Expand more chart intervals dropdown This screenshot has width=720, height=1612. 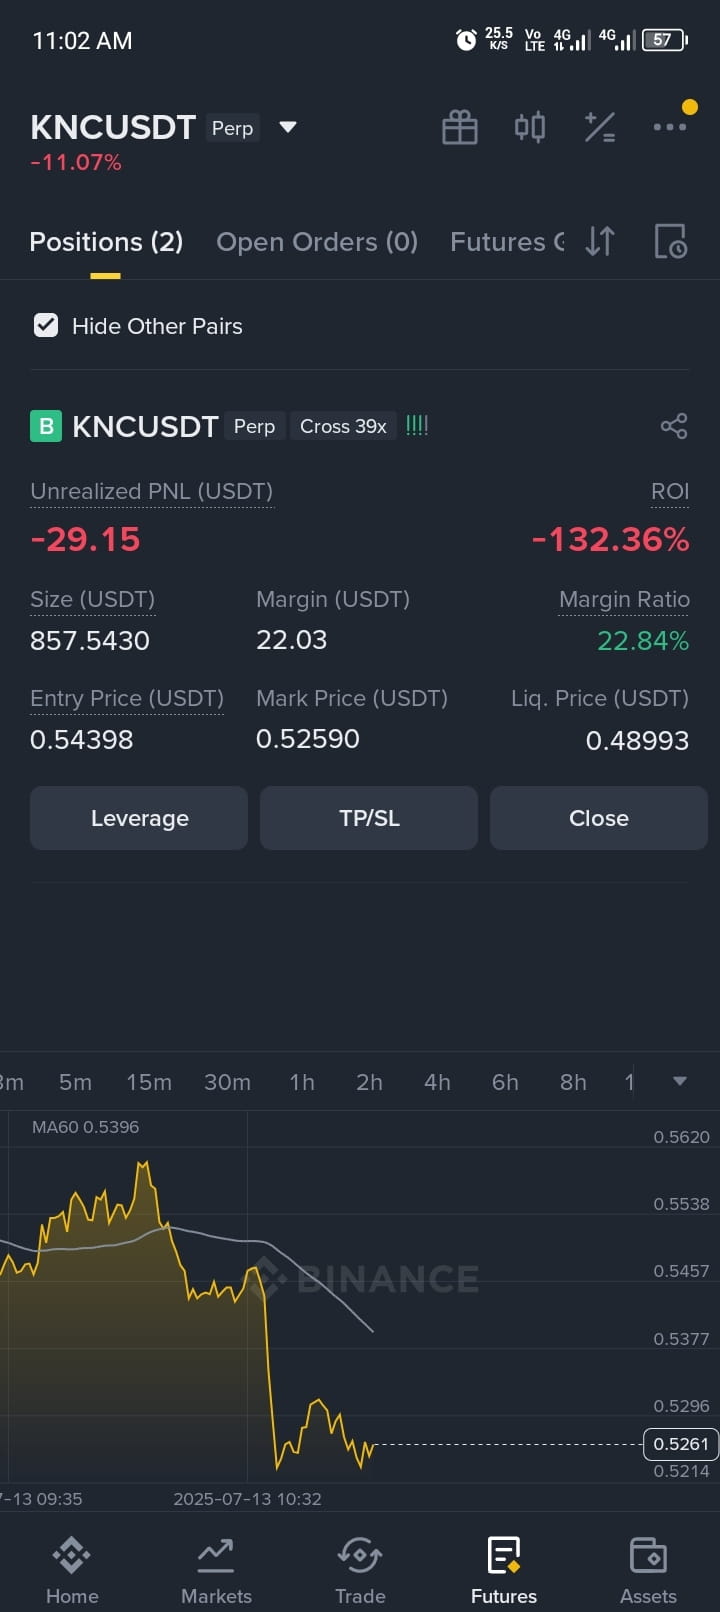(x=680, y=1081)
